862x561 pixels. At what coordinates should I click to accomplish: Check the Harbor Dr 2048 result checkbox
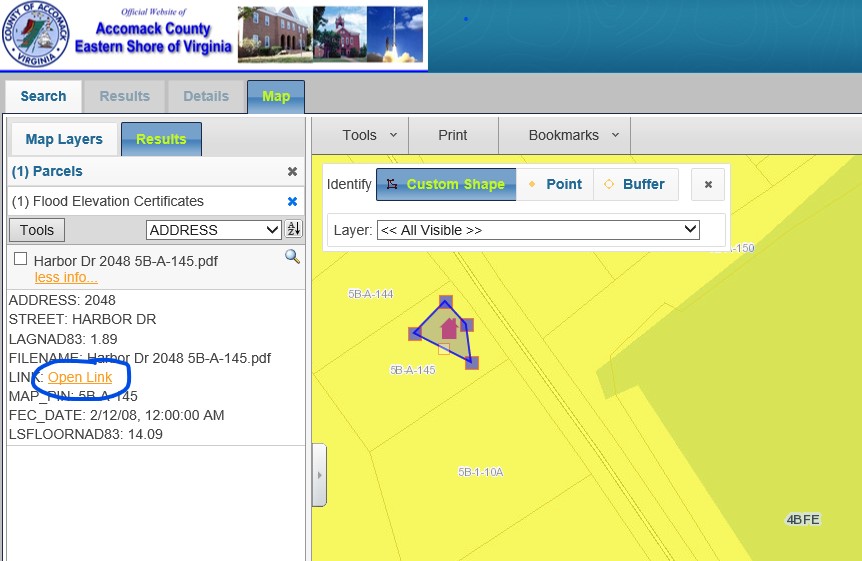pyautogui.click(x=20, y=260)
